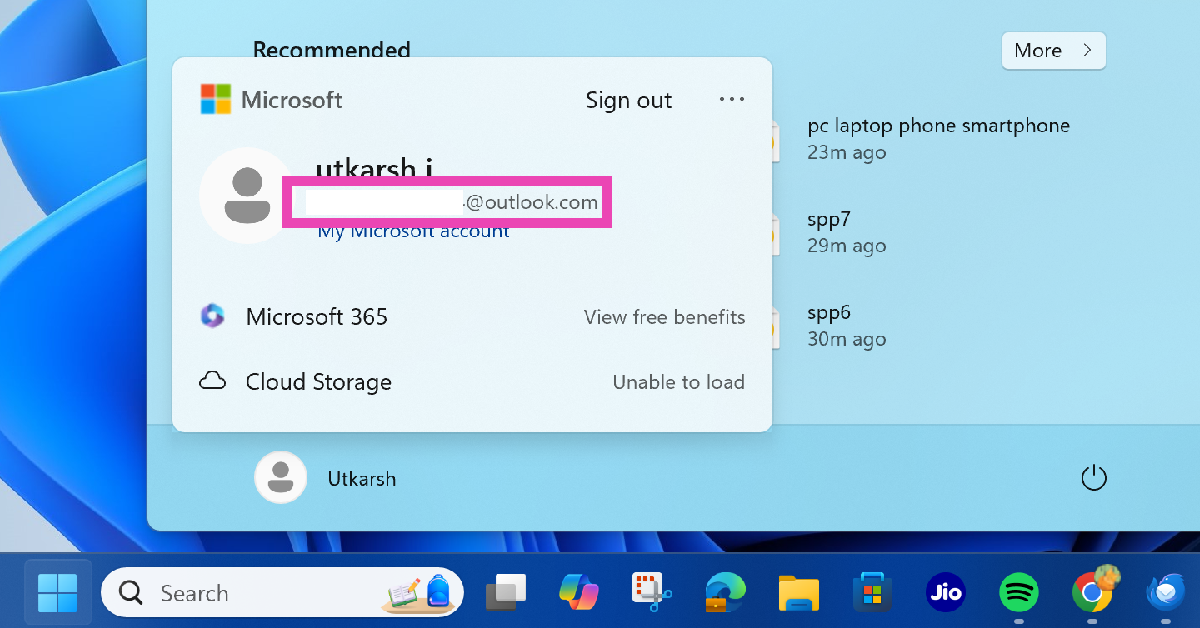Launch Google Chrome from the taskbar

tap(1092, 593)
